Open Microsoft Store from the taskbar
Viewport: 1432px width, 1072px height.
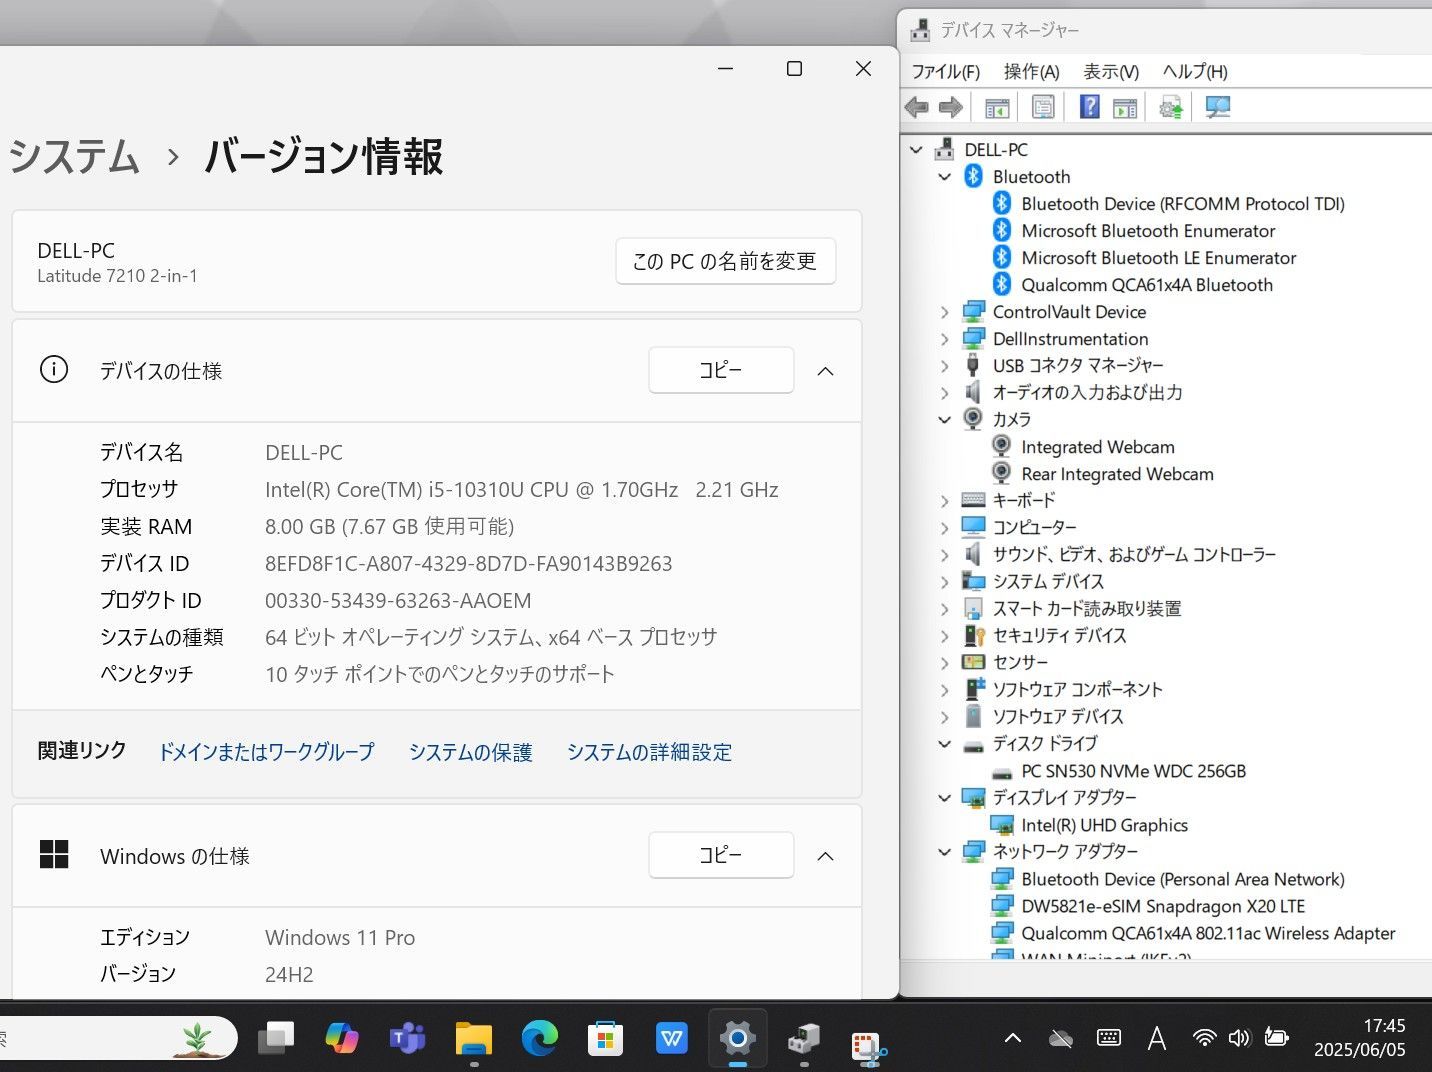pyautogui.click(x=605, y=1039)
